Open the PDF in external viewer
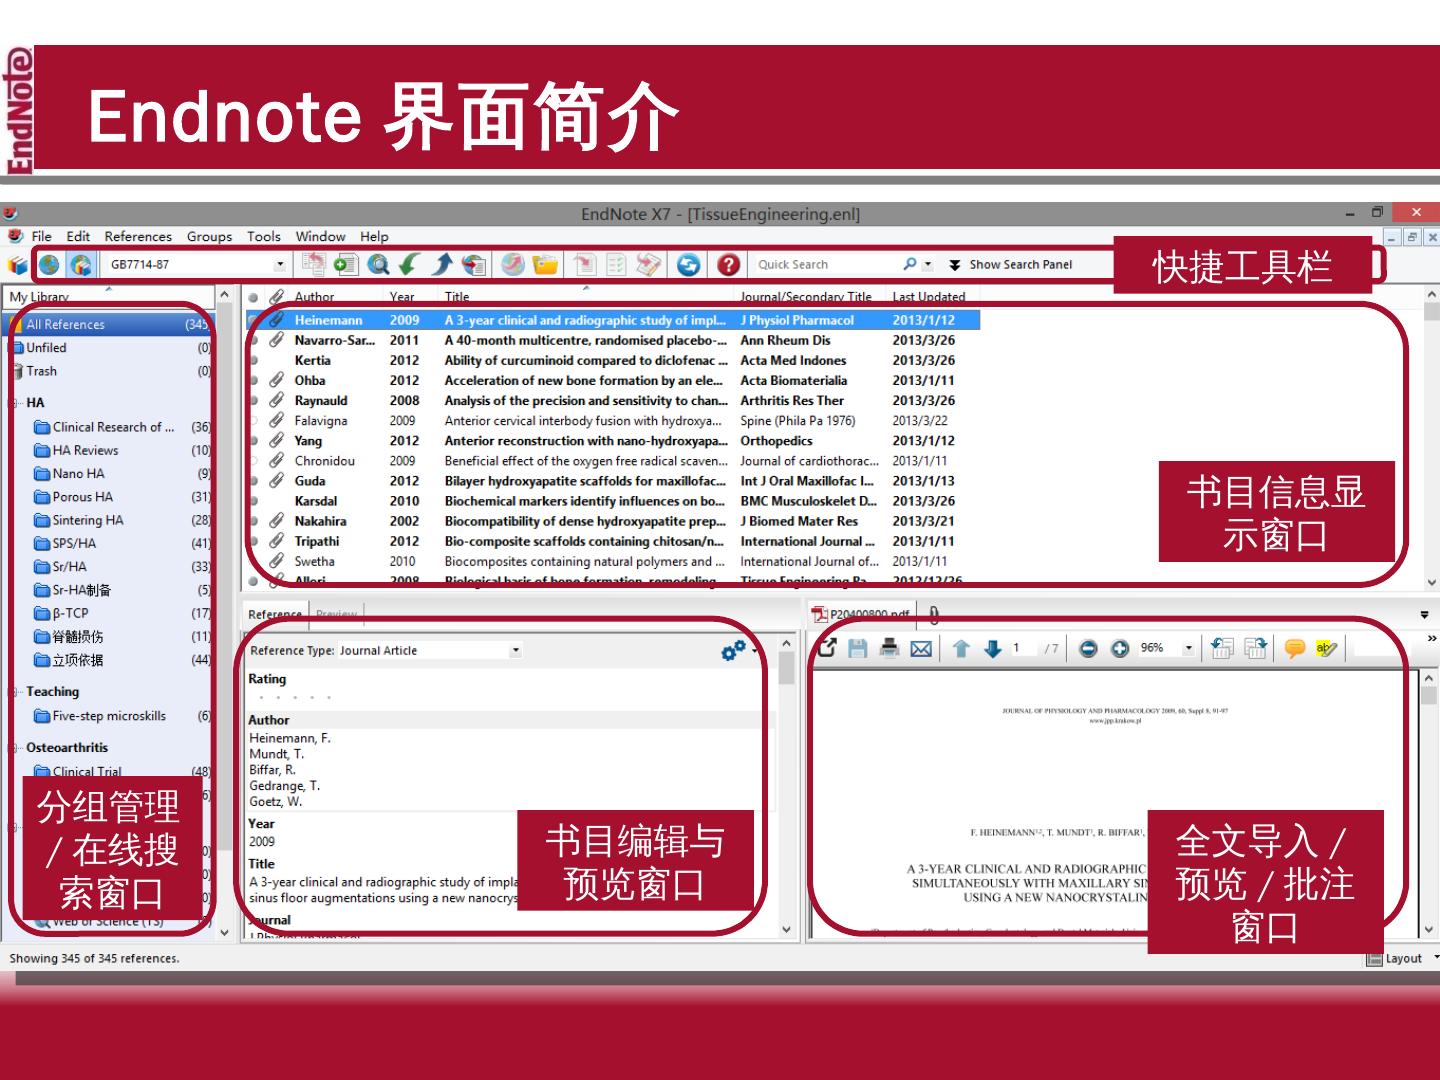The height and width of the screenshot is (1080, 1440). (827, 648)
